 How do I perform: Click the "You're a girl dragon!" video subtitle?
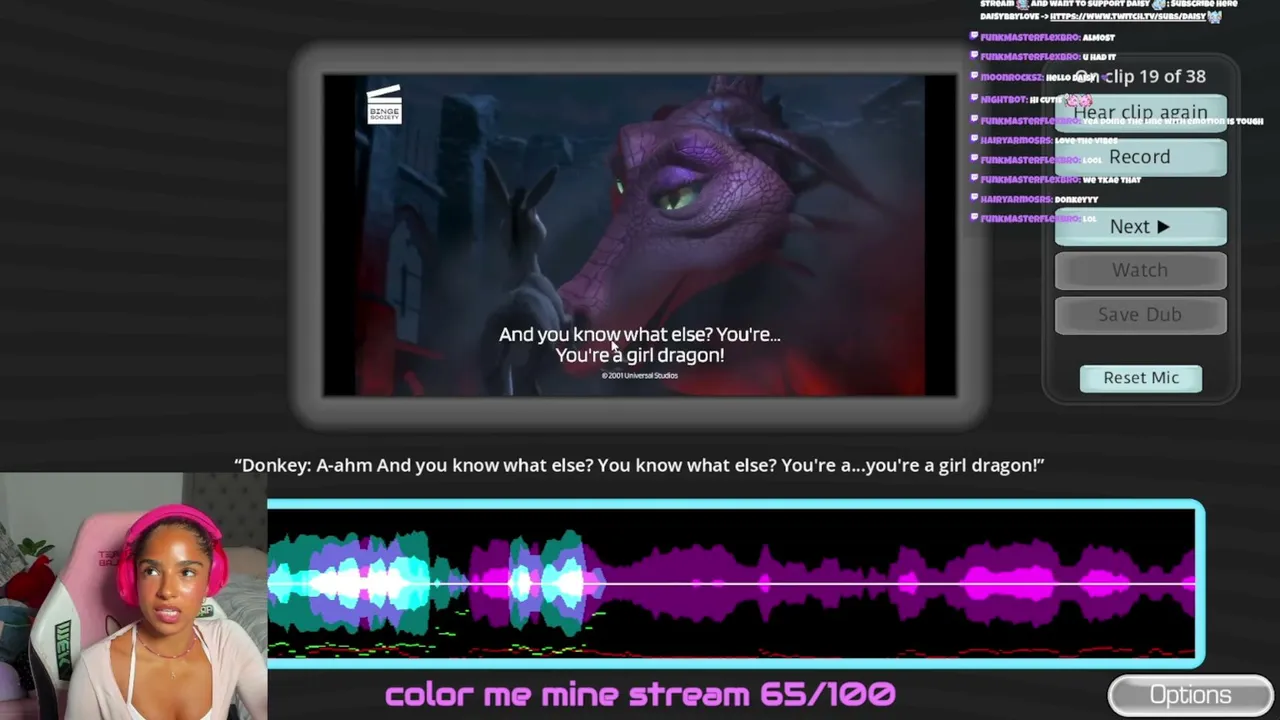[x=640, y=355]
